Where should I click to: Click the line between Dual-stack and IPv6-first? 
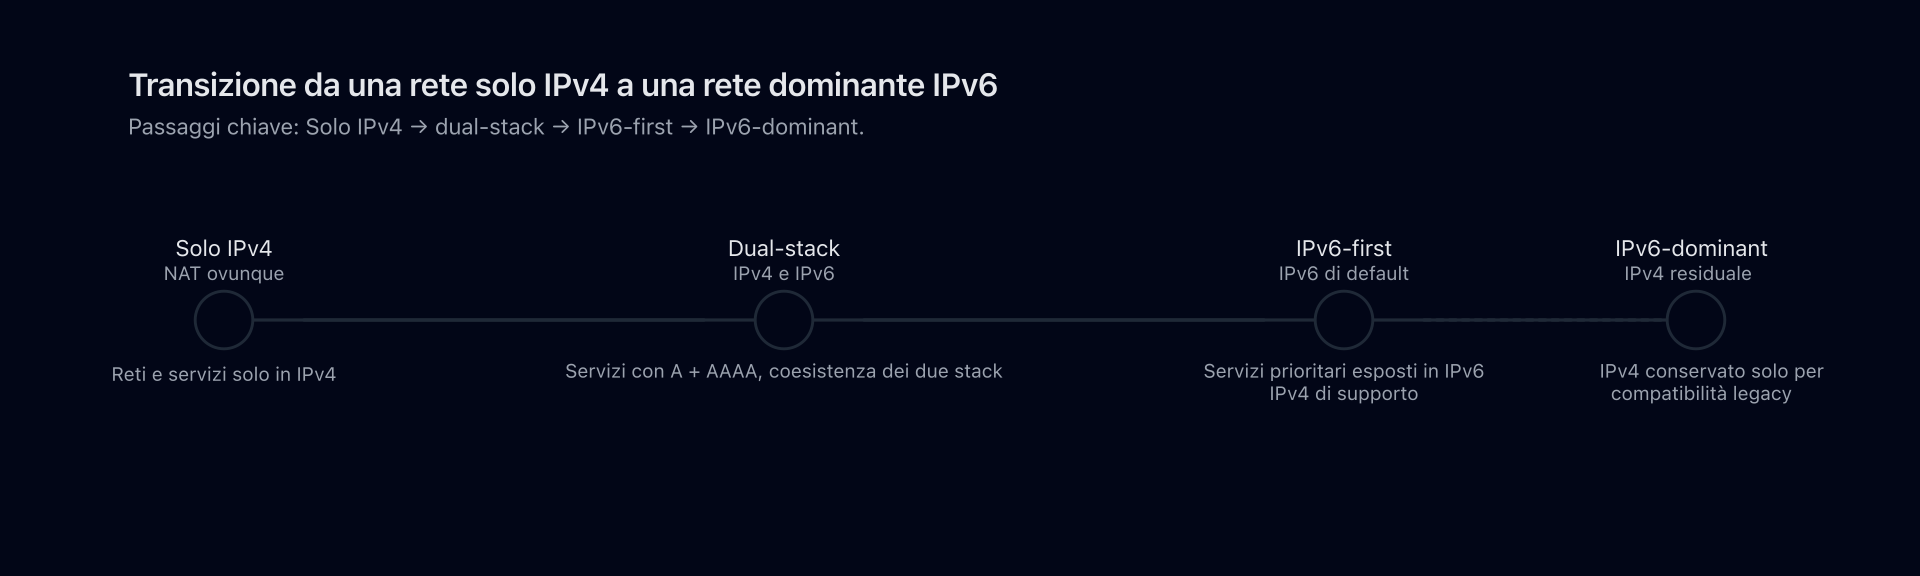1064,321
